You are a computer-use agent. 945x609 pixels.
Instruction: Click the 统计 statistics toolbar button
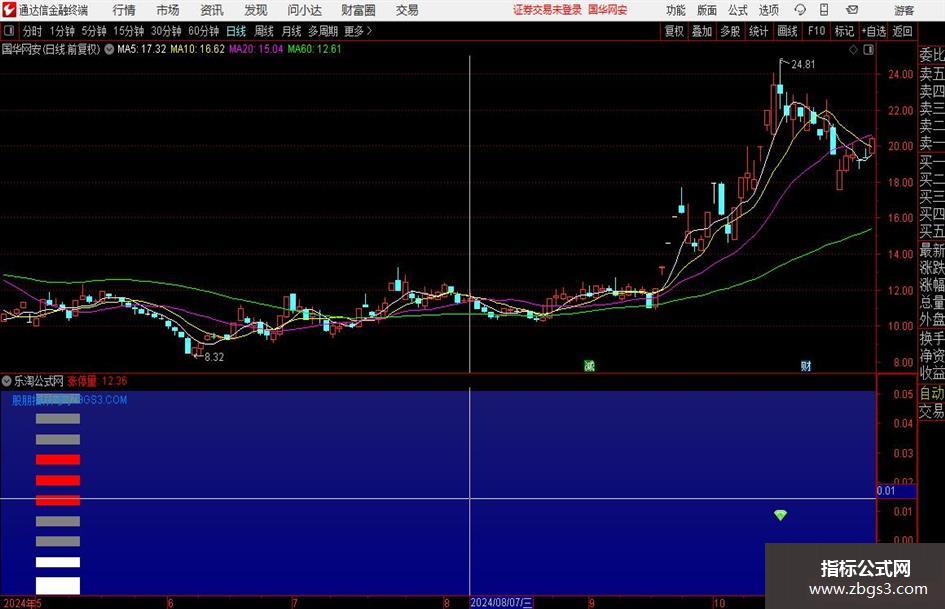pos(759,31)
